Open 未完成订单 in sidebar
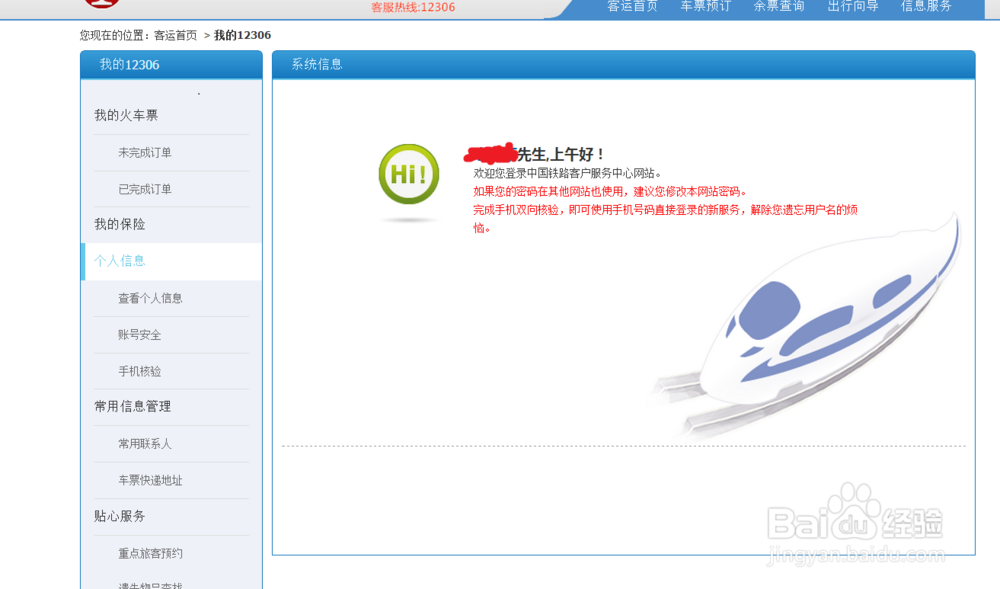 click(145, 153)
